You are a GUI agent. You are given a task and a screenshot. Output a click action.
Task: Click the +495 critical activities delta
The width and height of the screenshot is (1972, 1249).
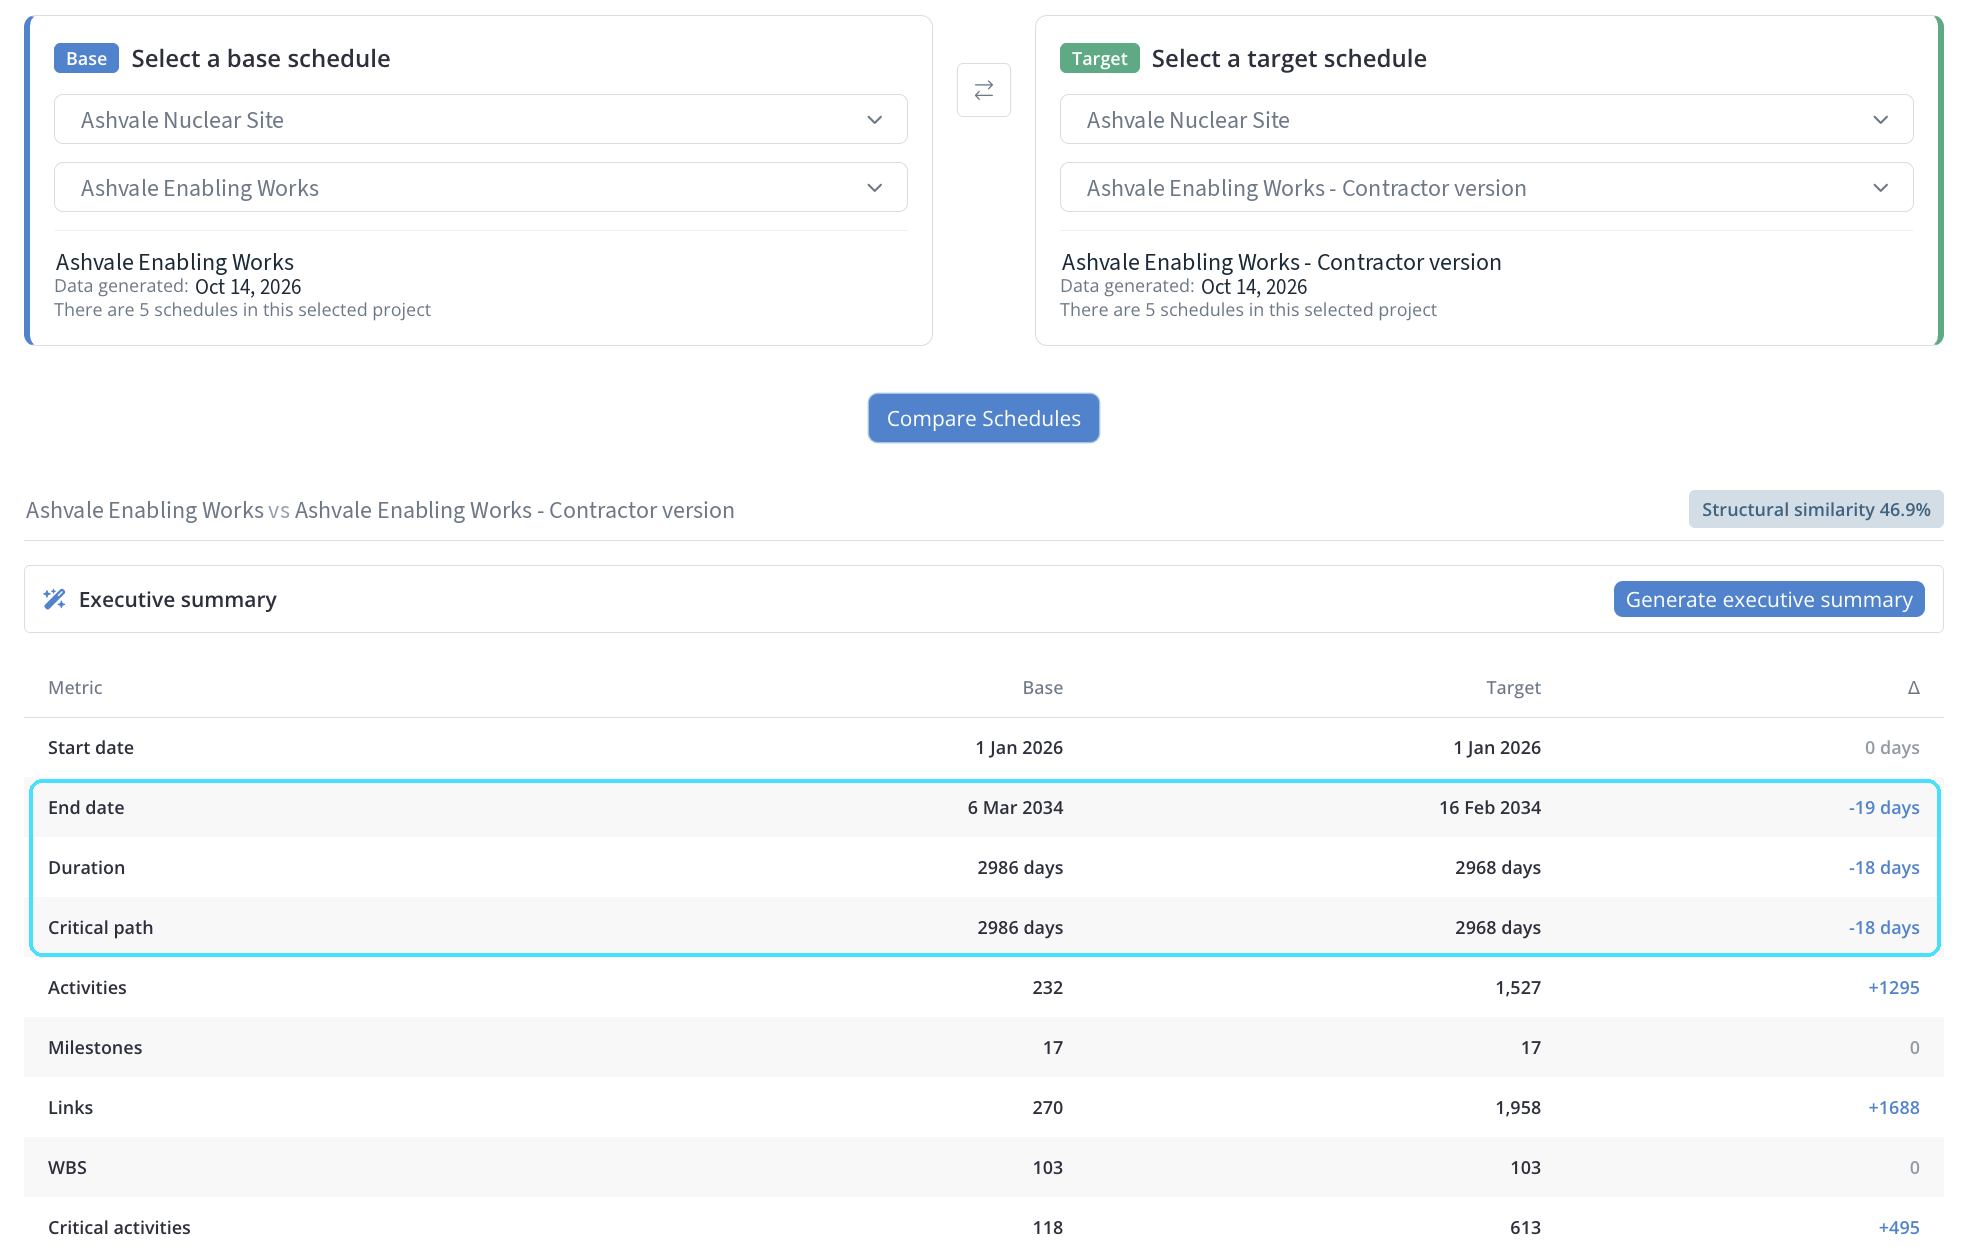(x=1899, y=1227)
